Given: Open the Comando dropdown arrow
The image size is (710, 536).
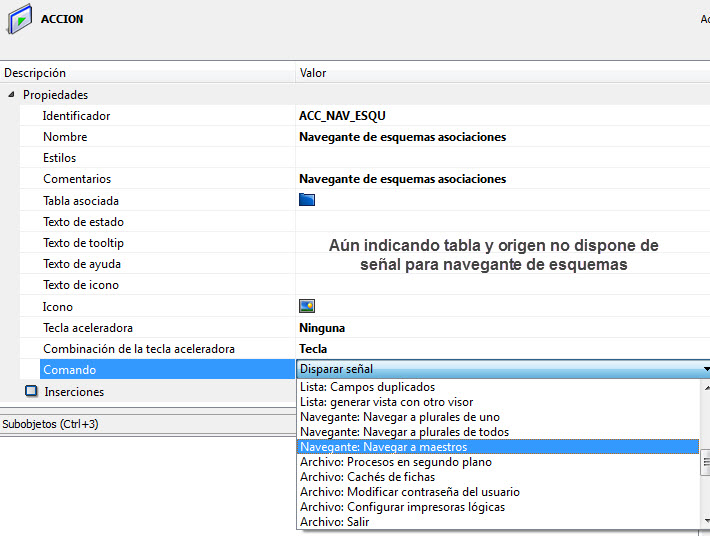Looking at the screenshot, I should tap(705, 370).
